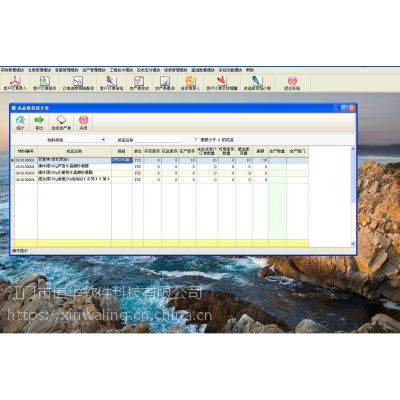Click the red 退出系统 exit system icon
This screenshot has width=400, height=400.
tap(292, 83)
